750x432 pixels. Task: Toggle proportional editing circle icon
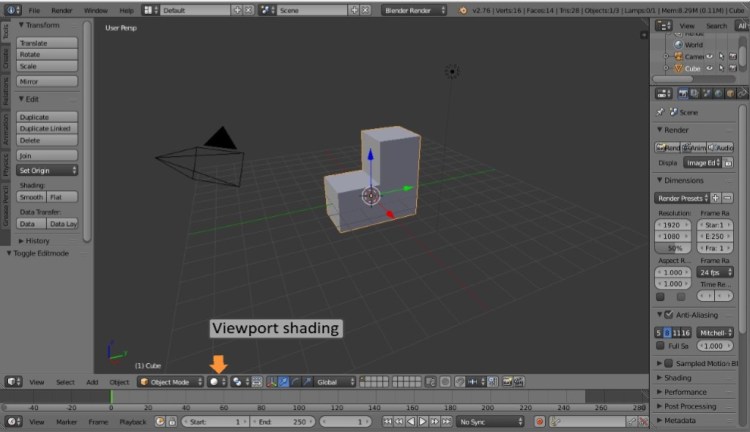(x=445, y=382)
